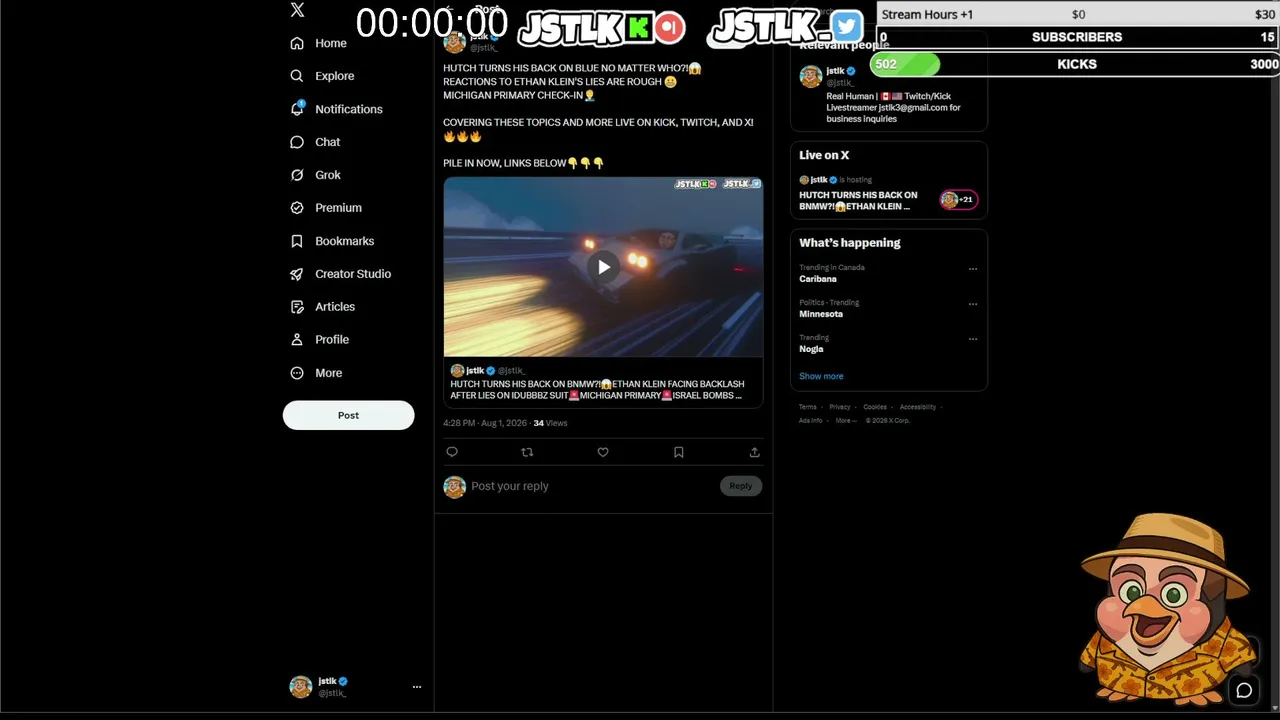Open the Accessibility footer link
The width and height of the screenshot is (1280, 720).
918,407
